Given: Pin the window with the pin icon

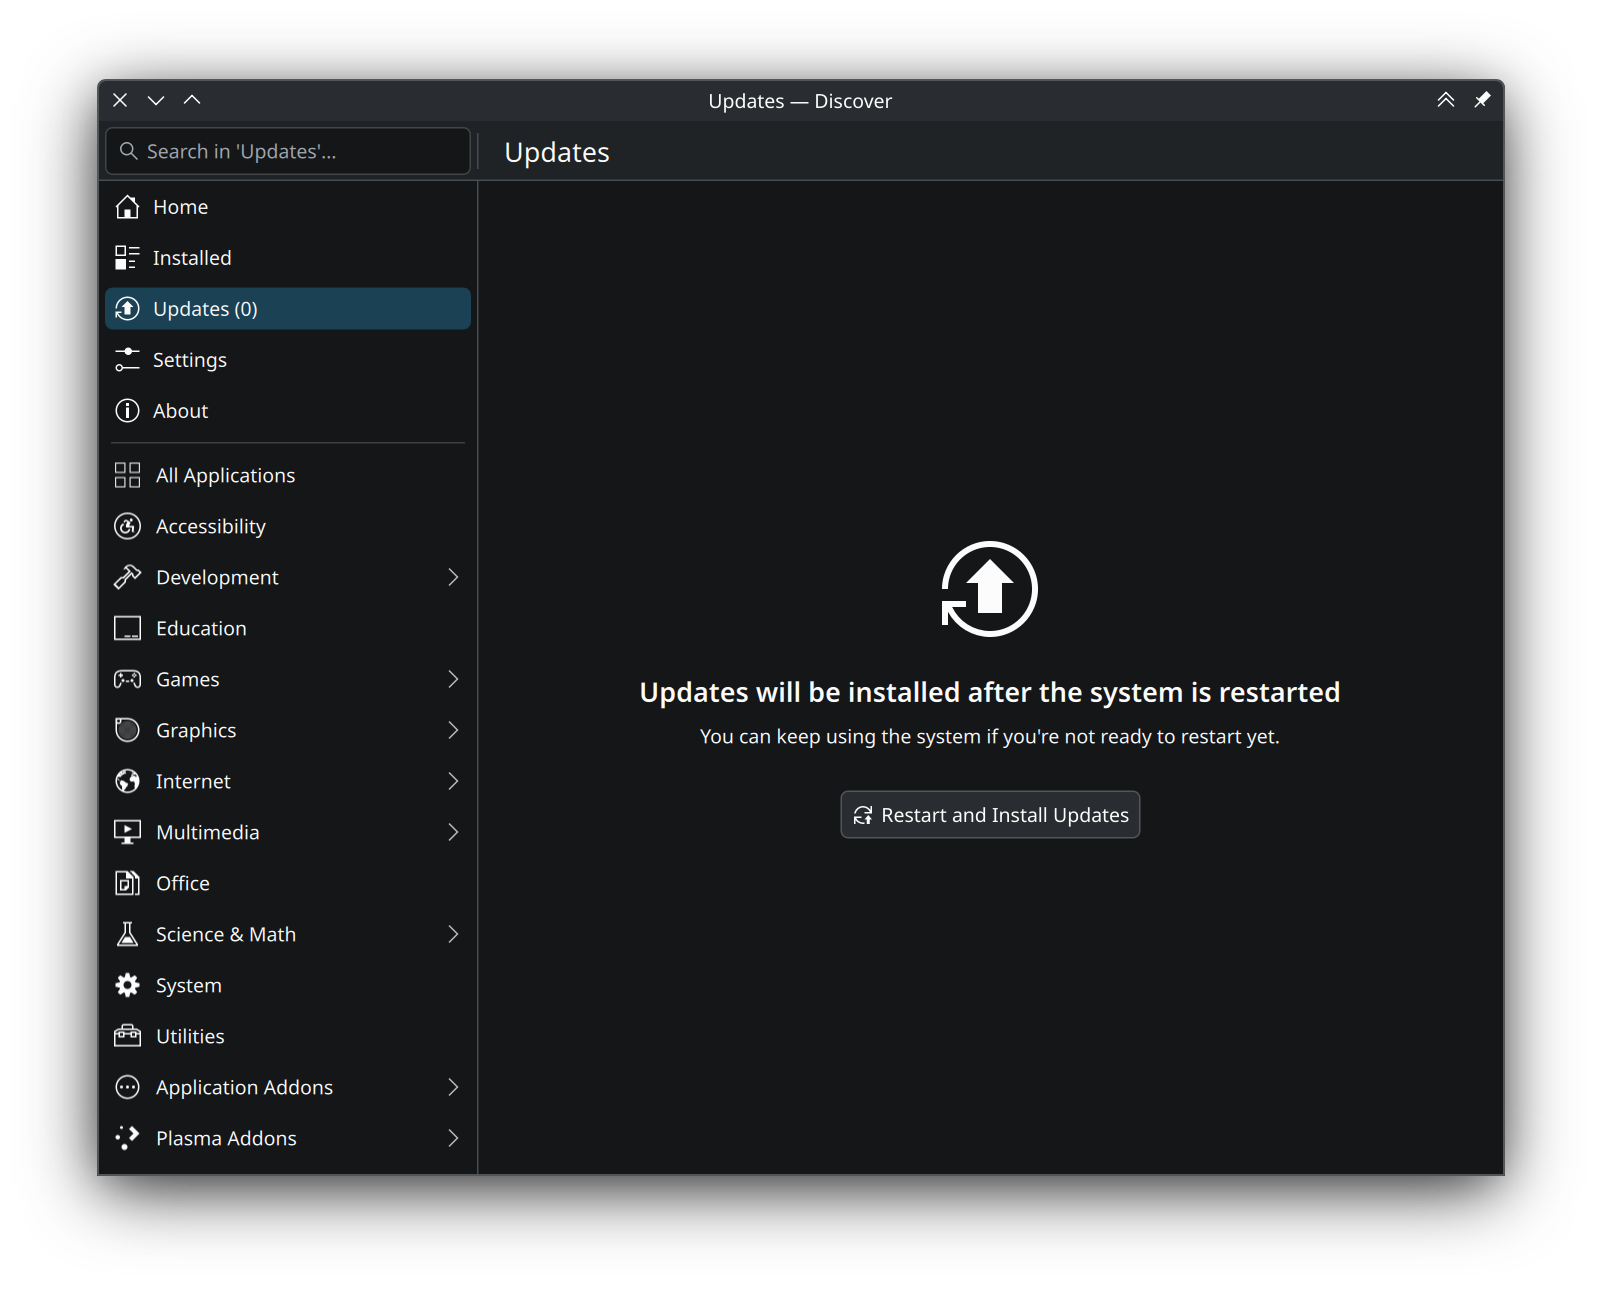Looking at the screenshot, I should [x=1482, y=100].
